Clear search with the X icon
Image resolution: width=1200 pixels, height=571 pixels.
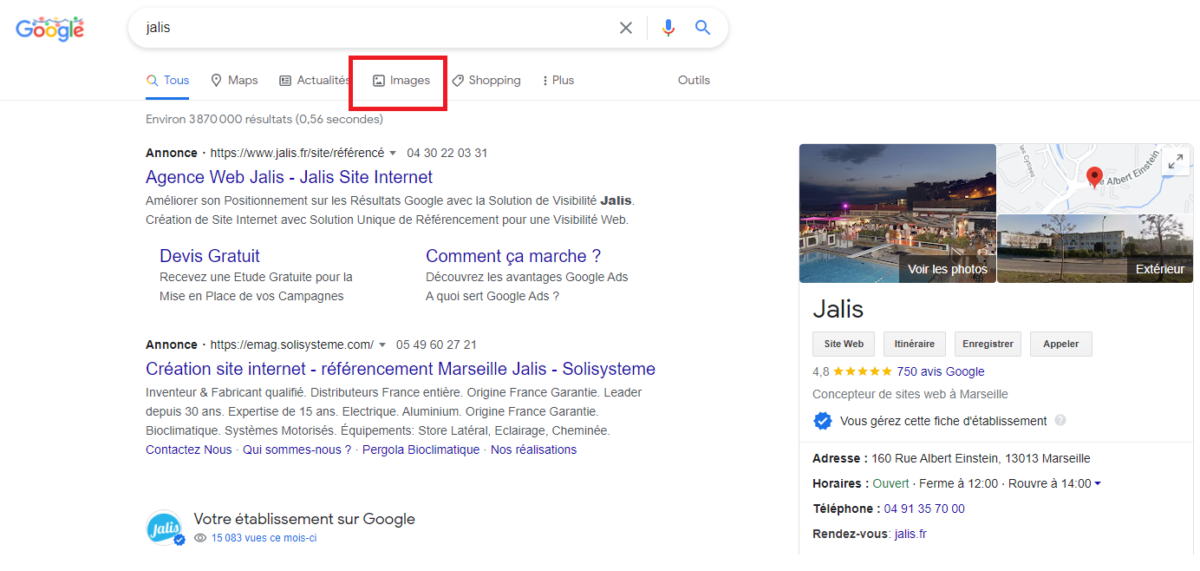point(626,28)
